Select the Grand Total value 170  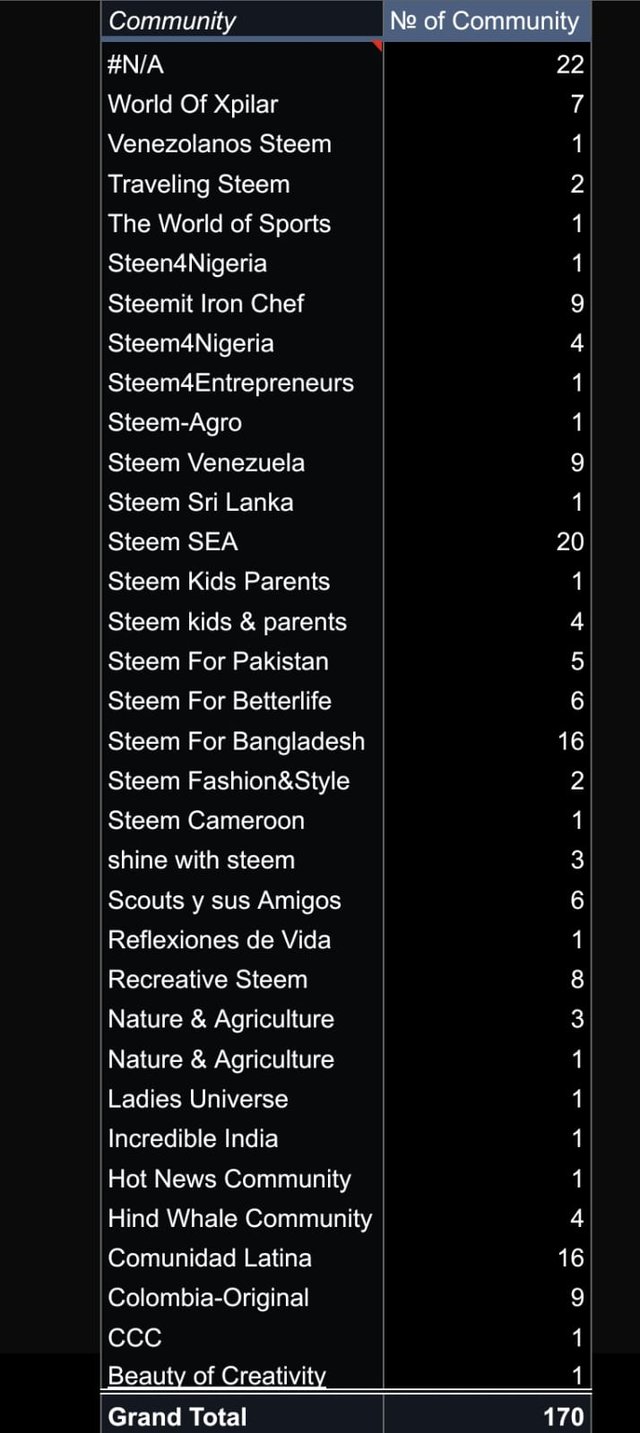[x=487, y=1415]
